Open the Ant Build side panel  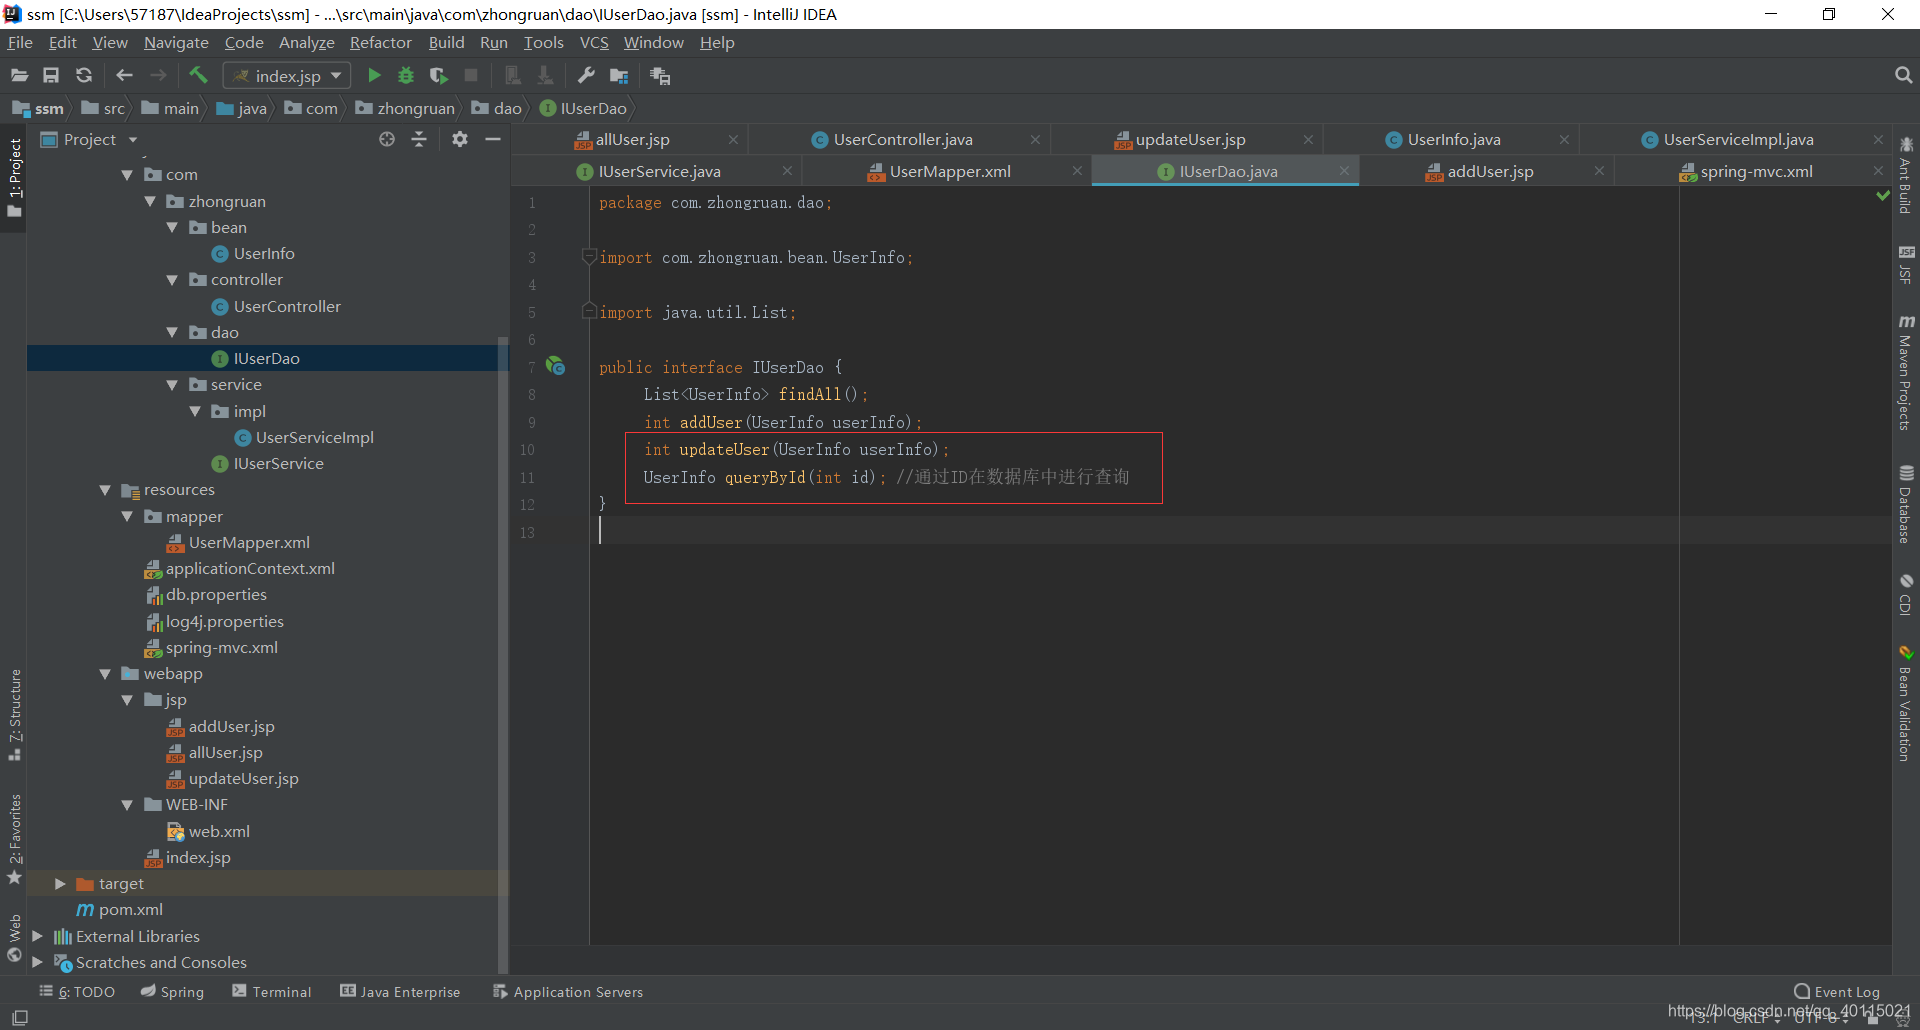click(x=1906, y=175)
